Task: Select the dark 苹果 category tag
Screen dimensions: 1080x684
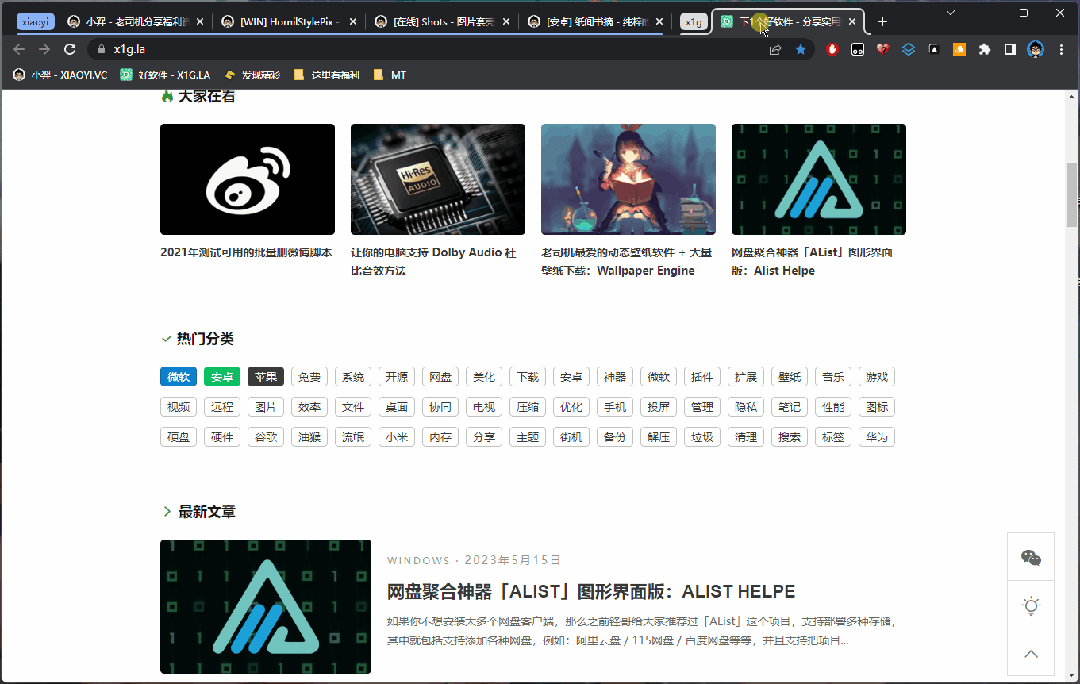Action: pos(266,377)
